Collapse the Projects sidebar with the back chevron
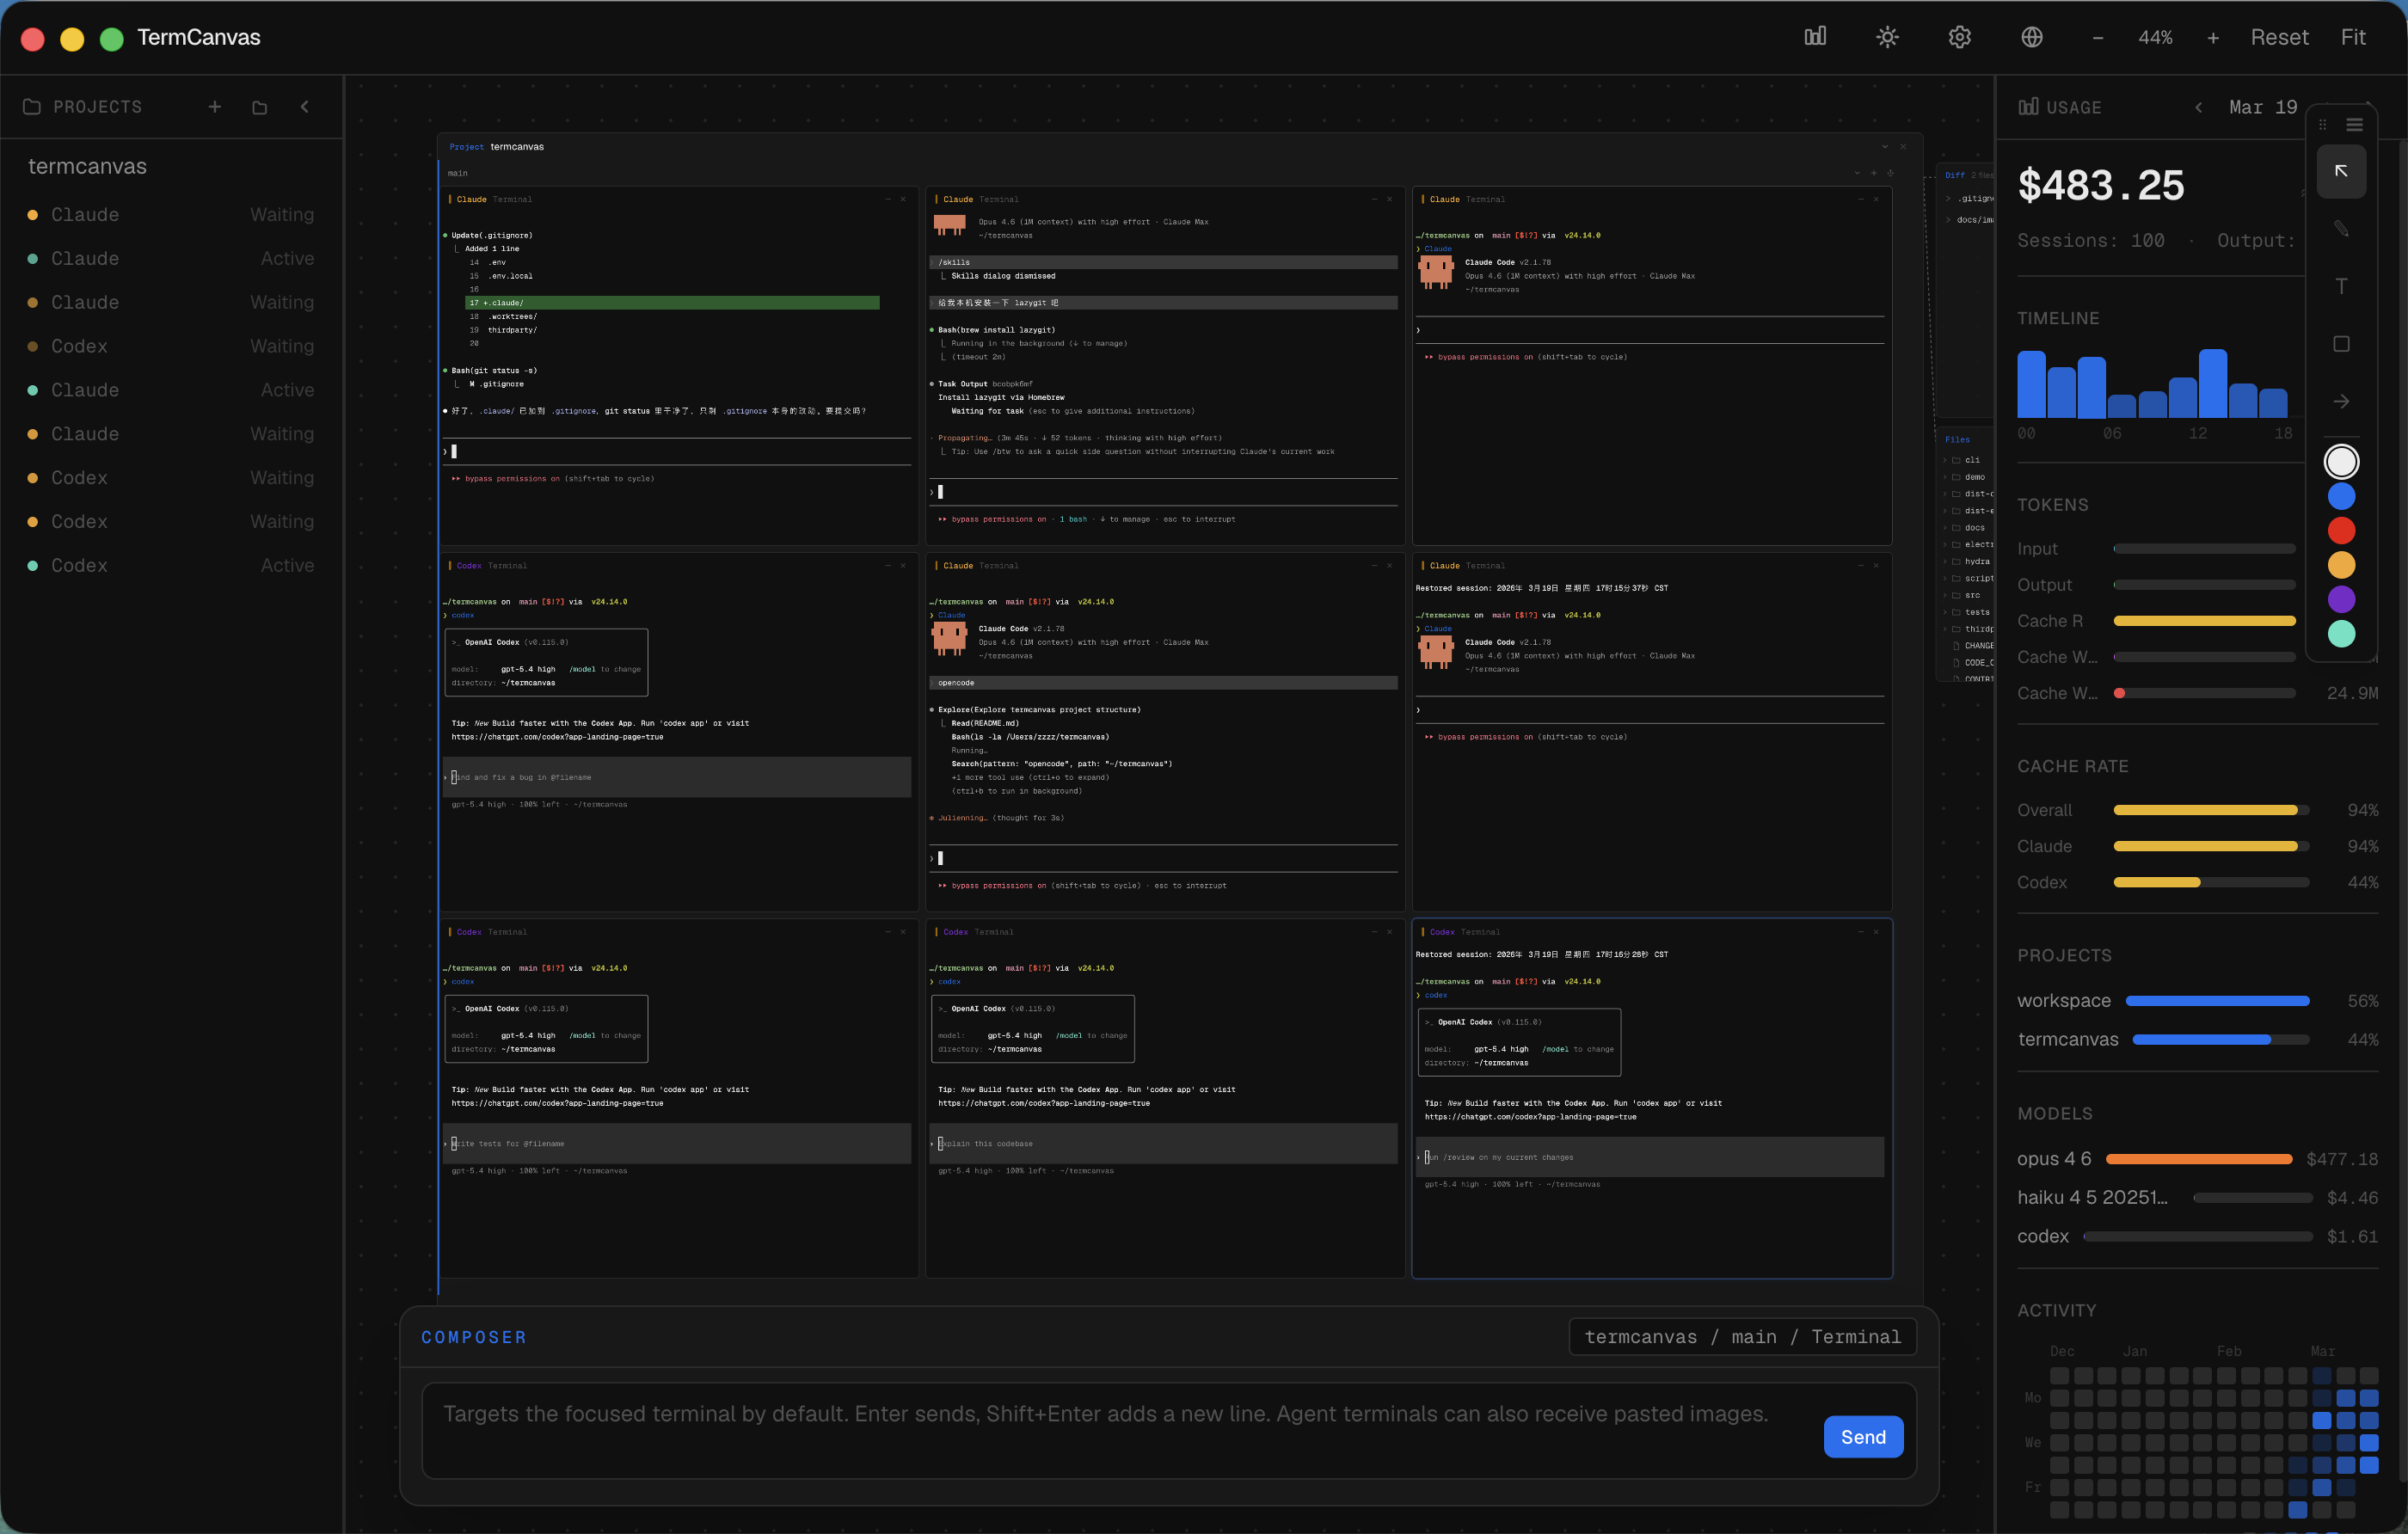Viewport: 2408px width, 1534px height. [305, 106]
